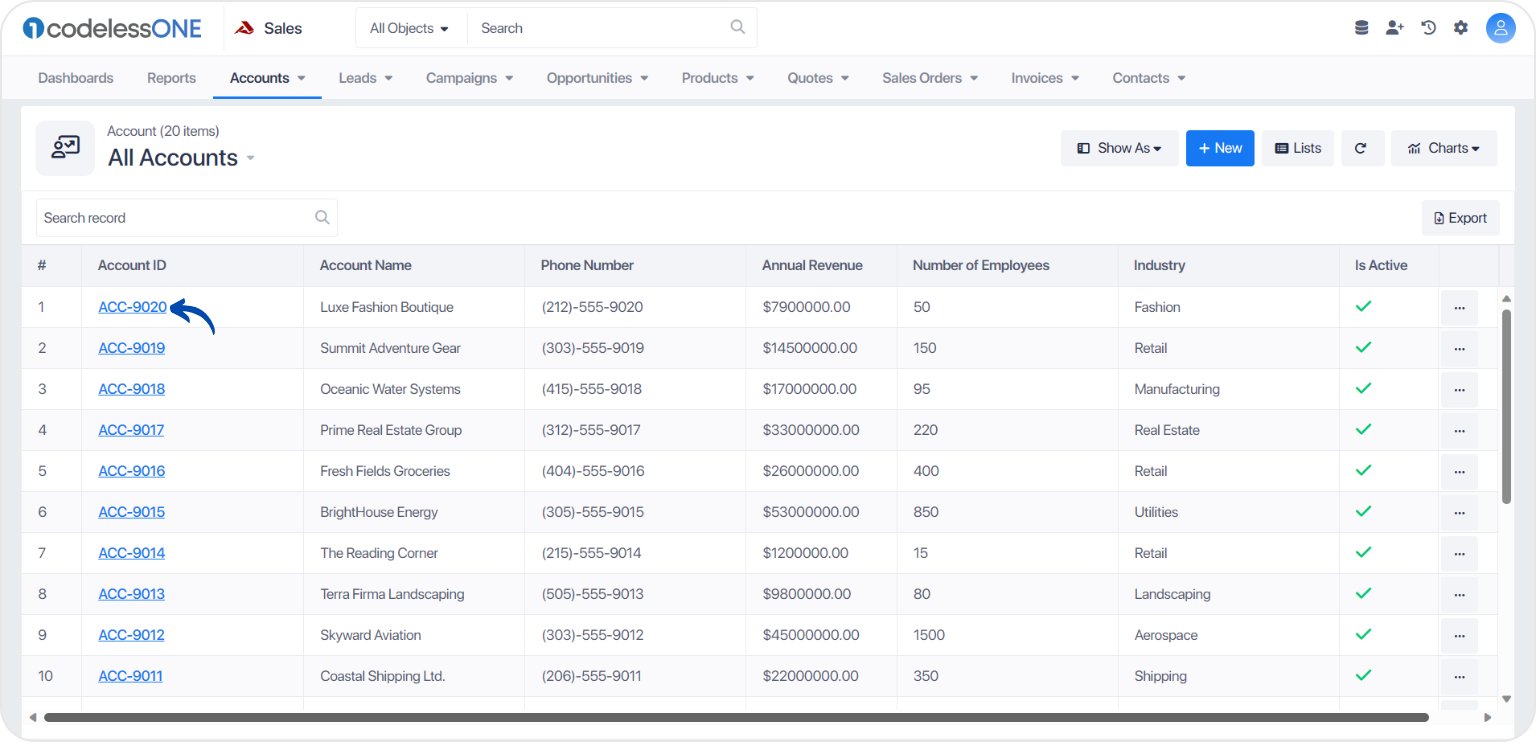Click the Search record input field
1536x742 pixels.
coord(187,218)
